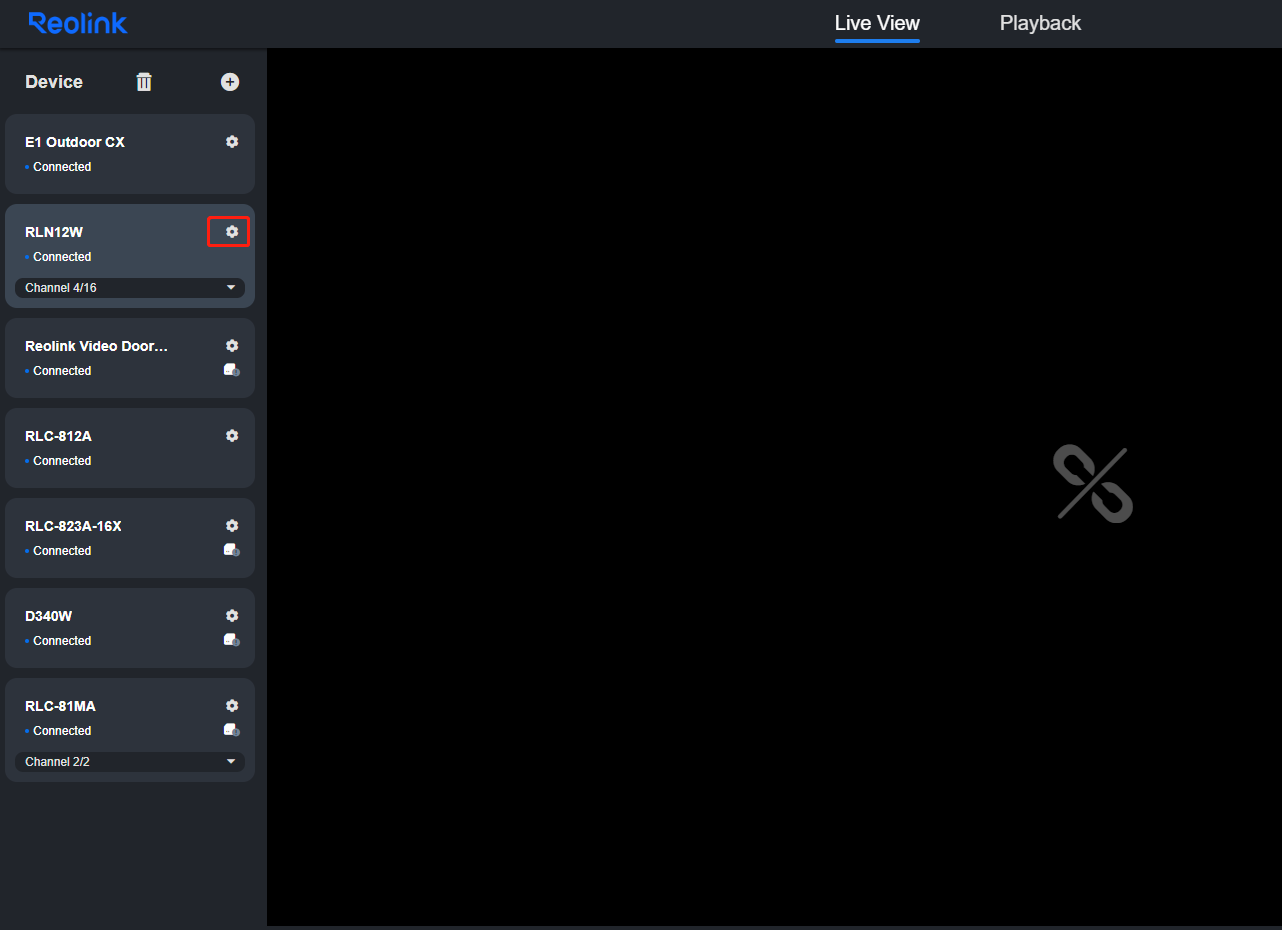Click storage icon on RLC-81MA card
This screenshot has height=930, width=1282.
click(232, 730)
